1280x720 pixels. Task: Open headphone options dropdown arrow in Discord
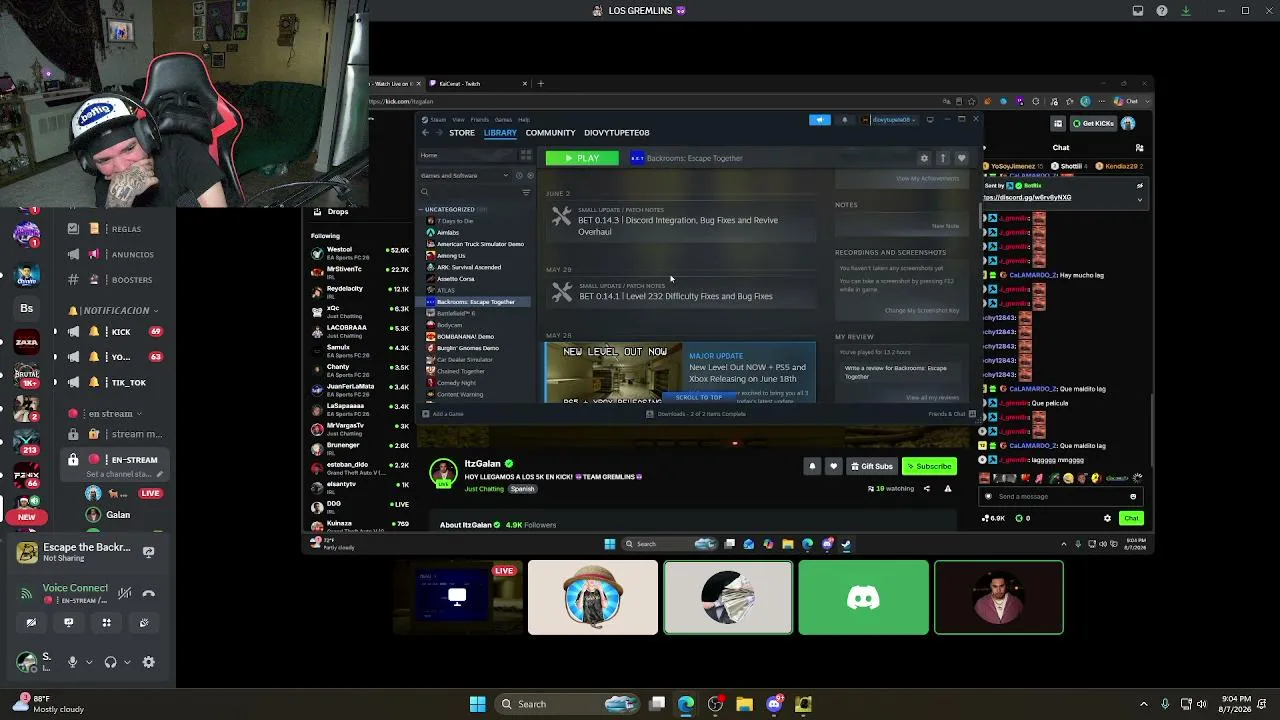(x=127, y=662)
